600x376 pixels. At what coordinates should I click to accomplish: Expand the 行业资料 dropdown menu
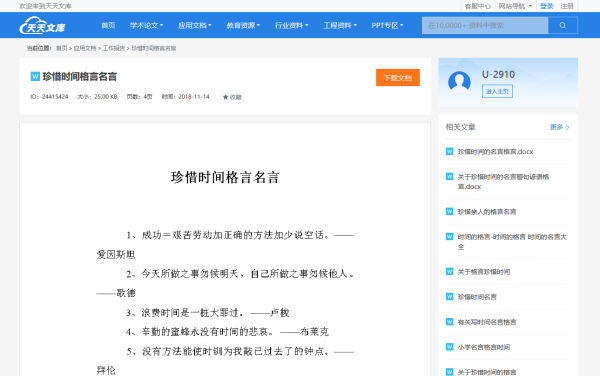[x=291, y=25]
